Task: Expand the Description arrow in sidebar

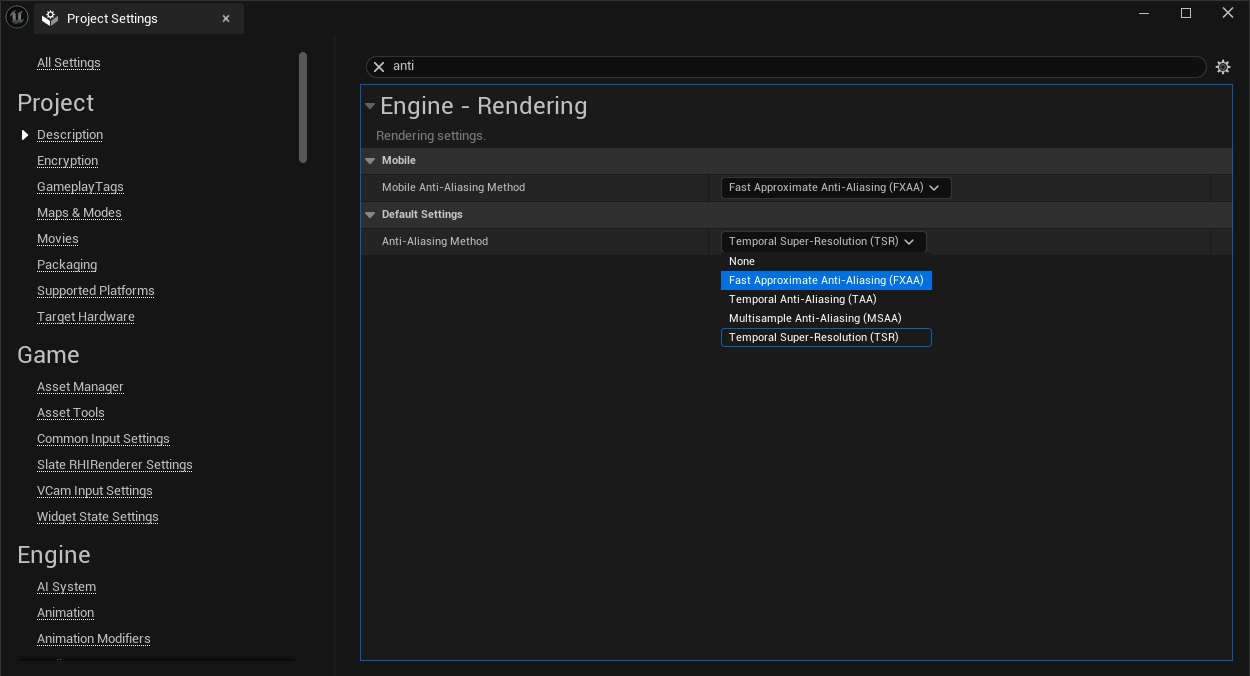Action: [x=25, y=135]
